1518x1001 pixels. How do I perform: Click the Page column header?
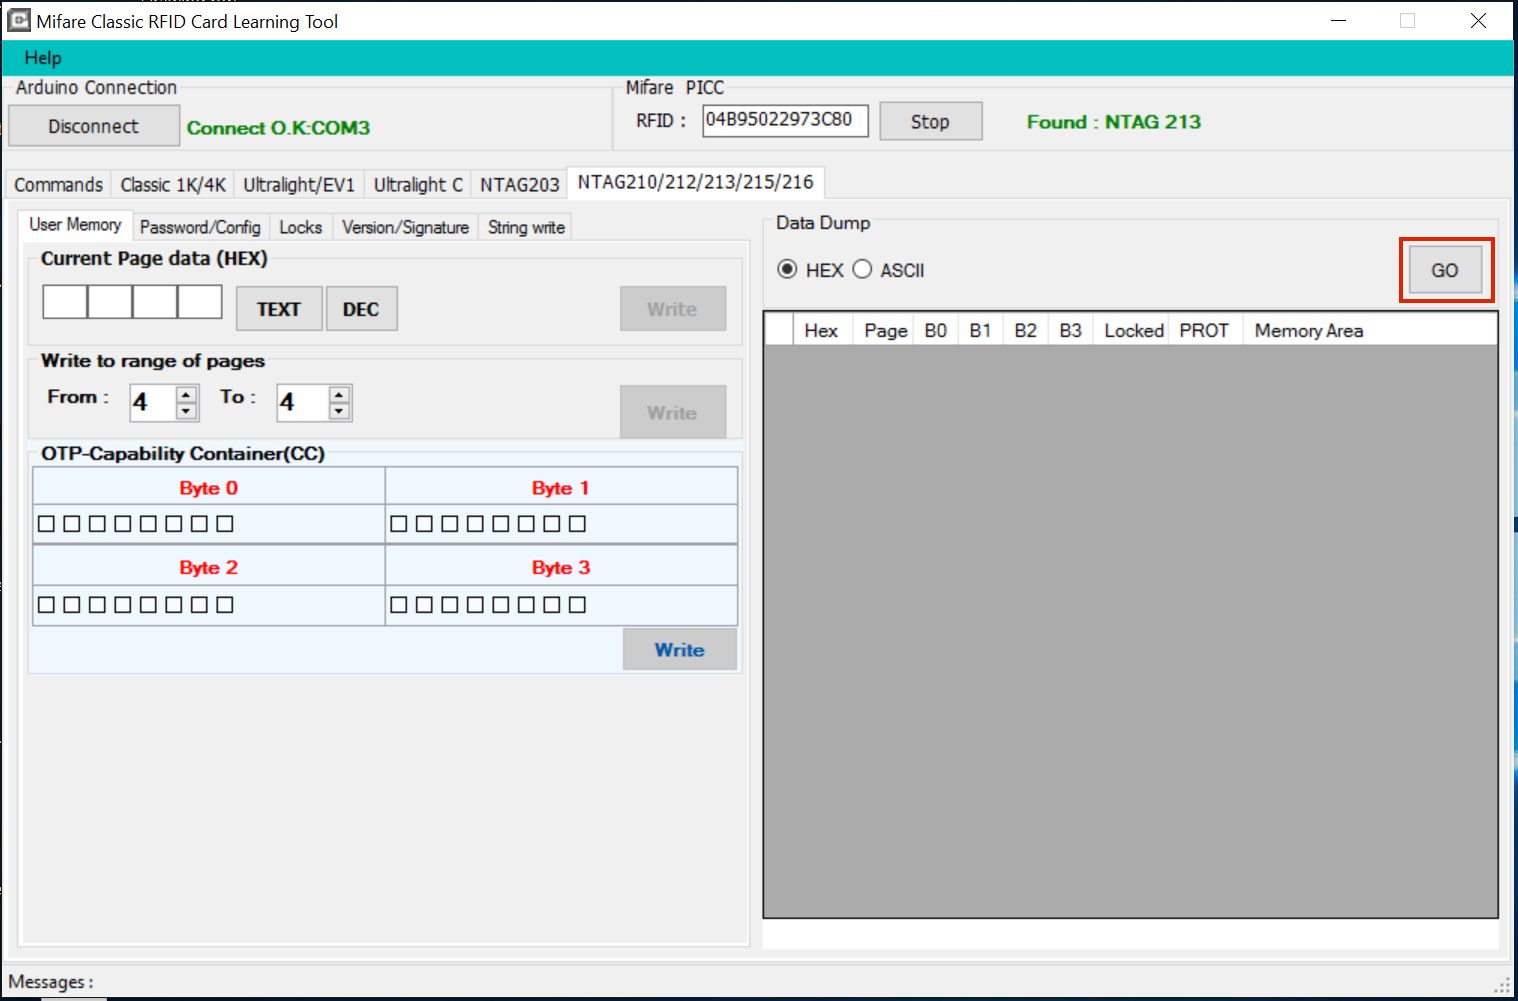point(884,330)
